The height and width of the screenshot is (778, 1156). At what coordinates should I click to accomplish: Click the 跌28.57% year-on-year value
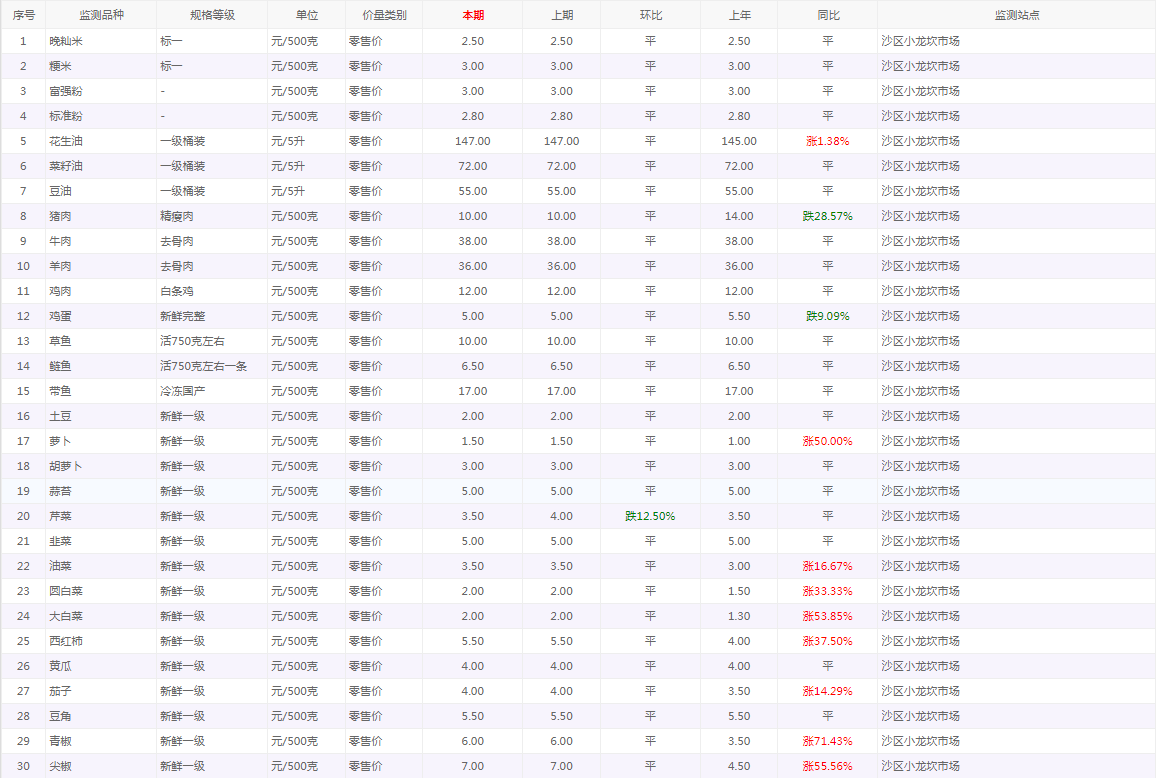coord(827,216)
